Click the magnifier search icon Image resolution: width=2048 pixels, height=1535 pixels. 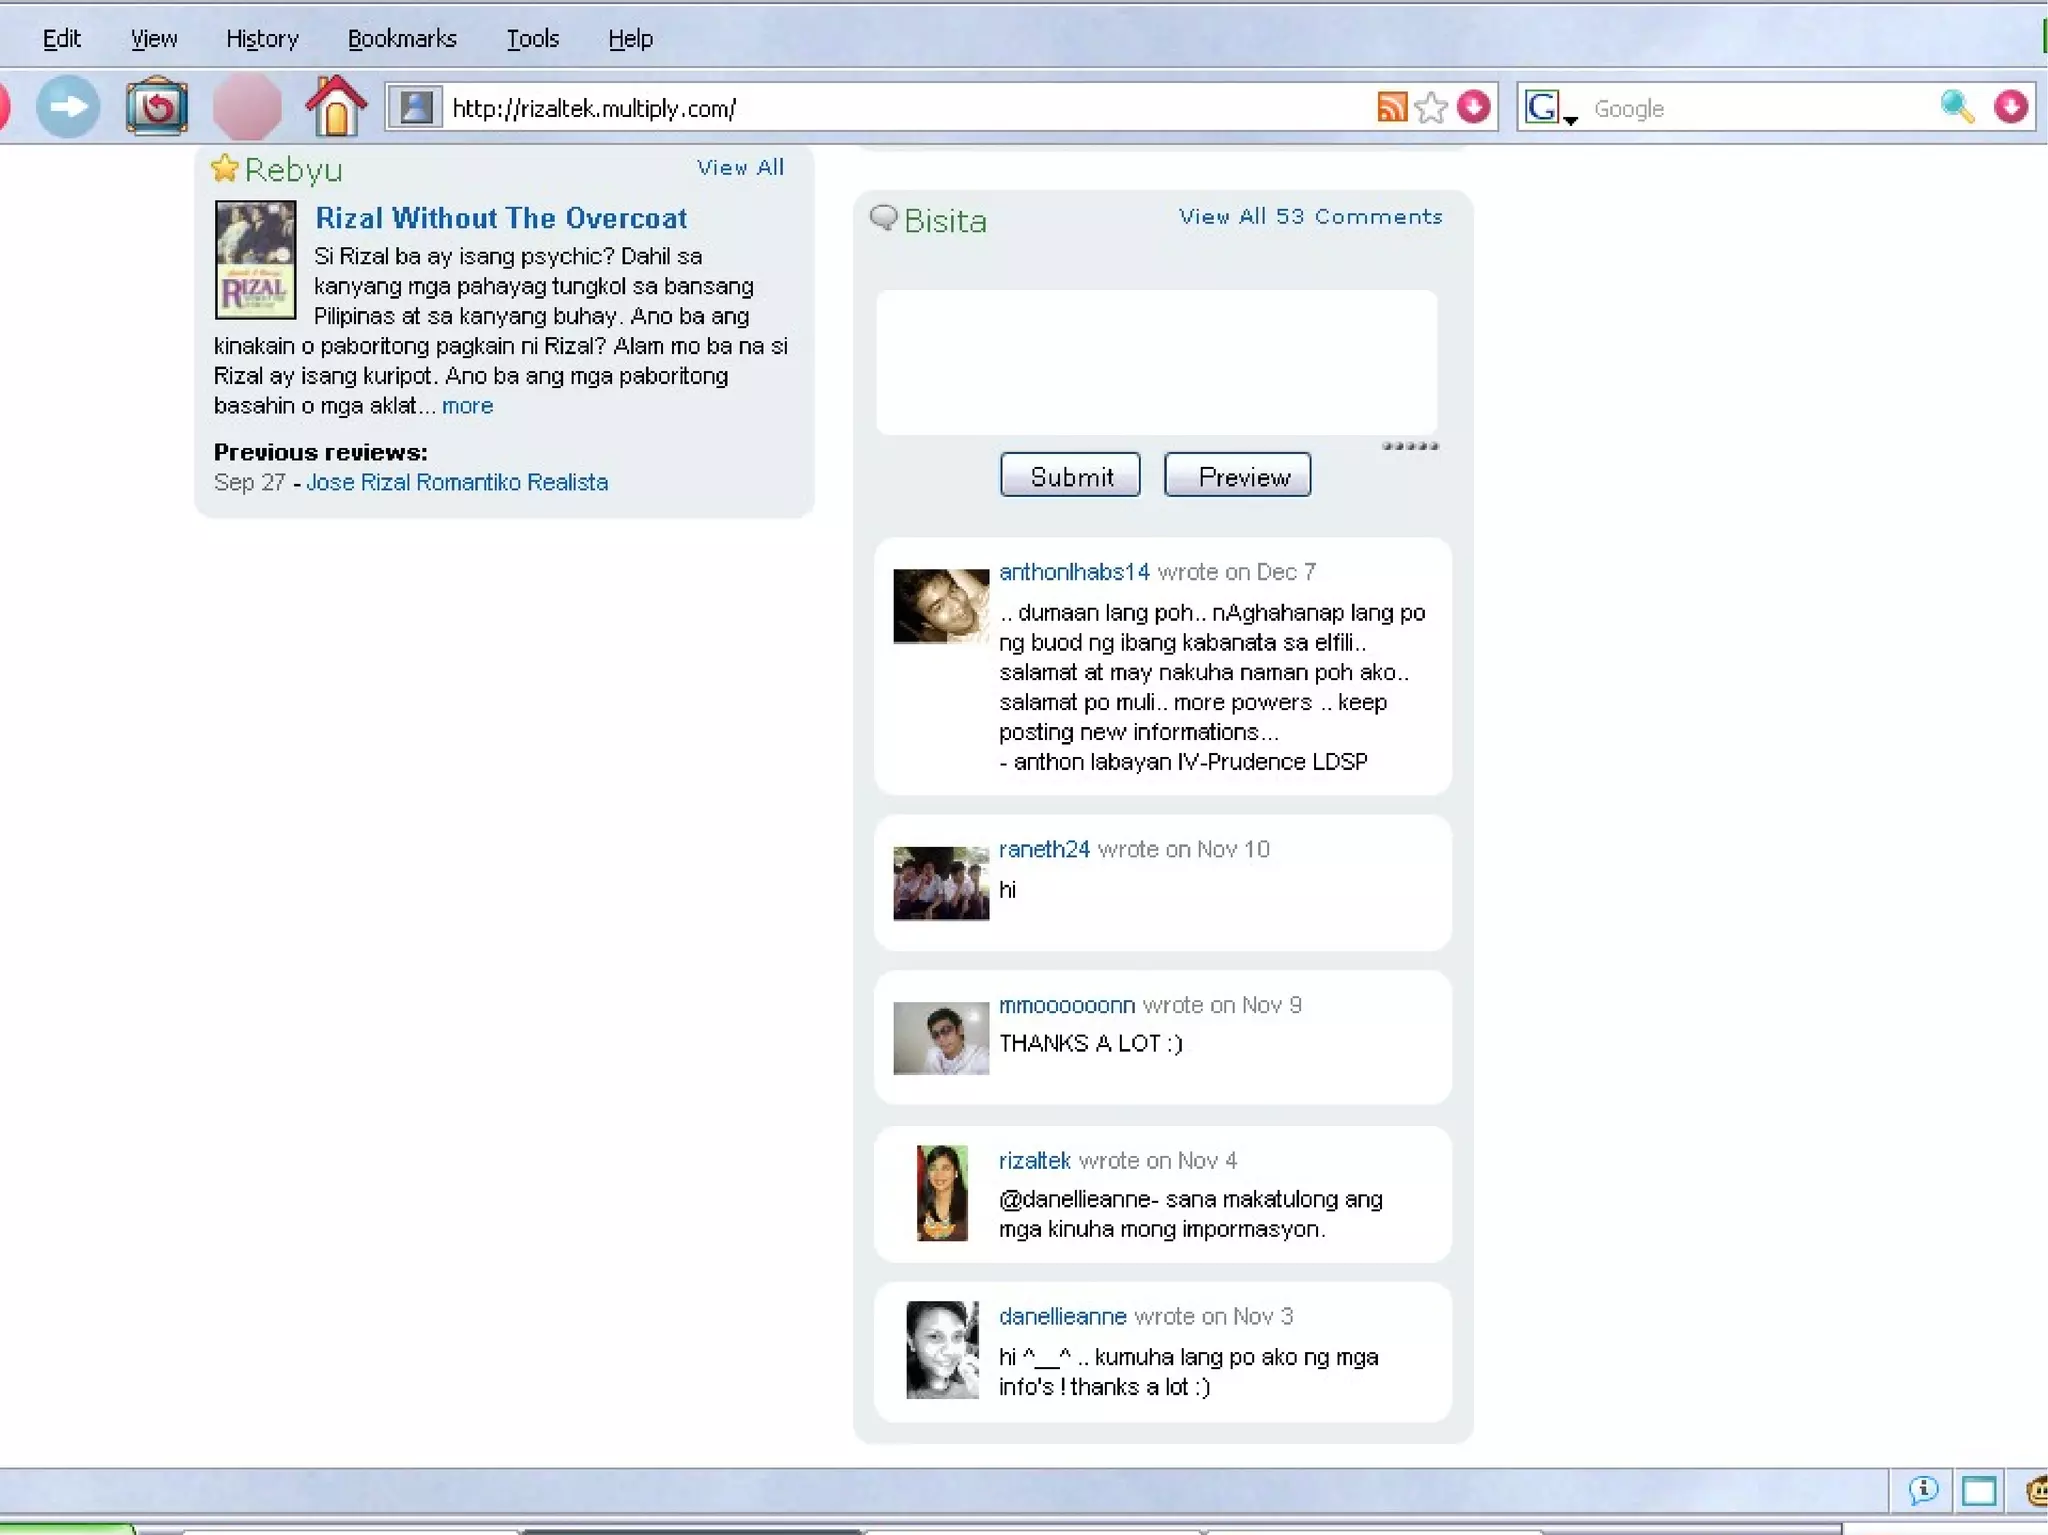tap(1956, 107)
